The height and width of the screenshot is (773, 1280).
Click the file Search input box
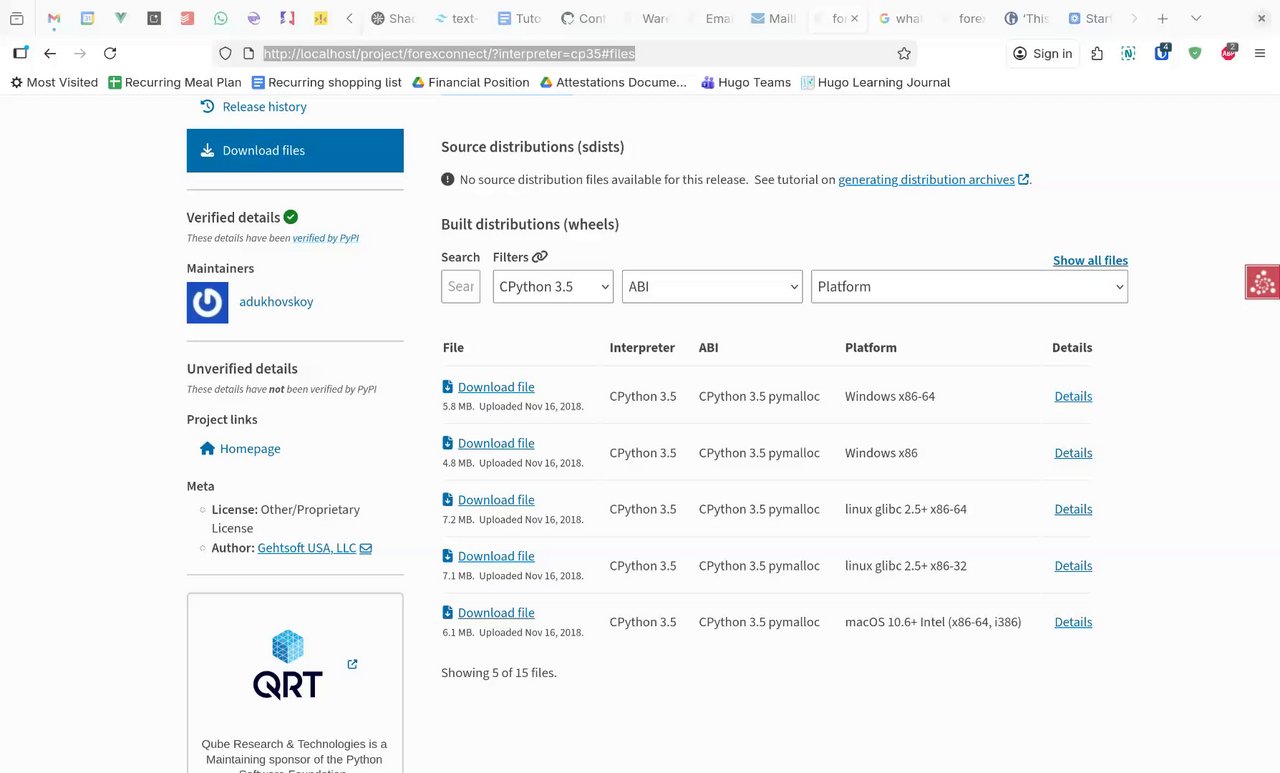pyautogui.click(x=461, y=287)
